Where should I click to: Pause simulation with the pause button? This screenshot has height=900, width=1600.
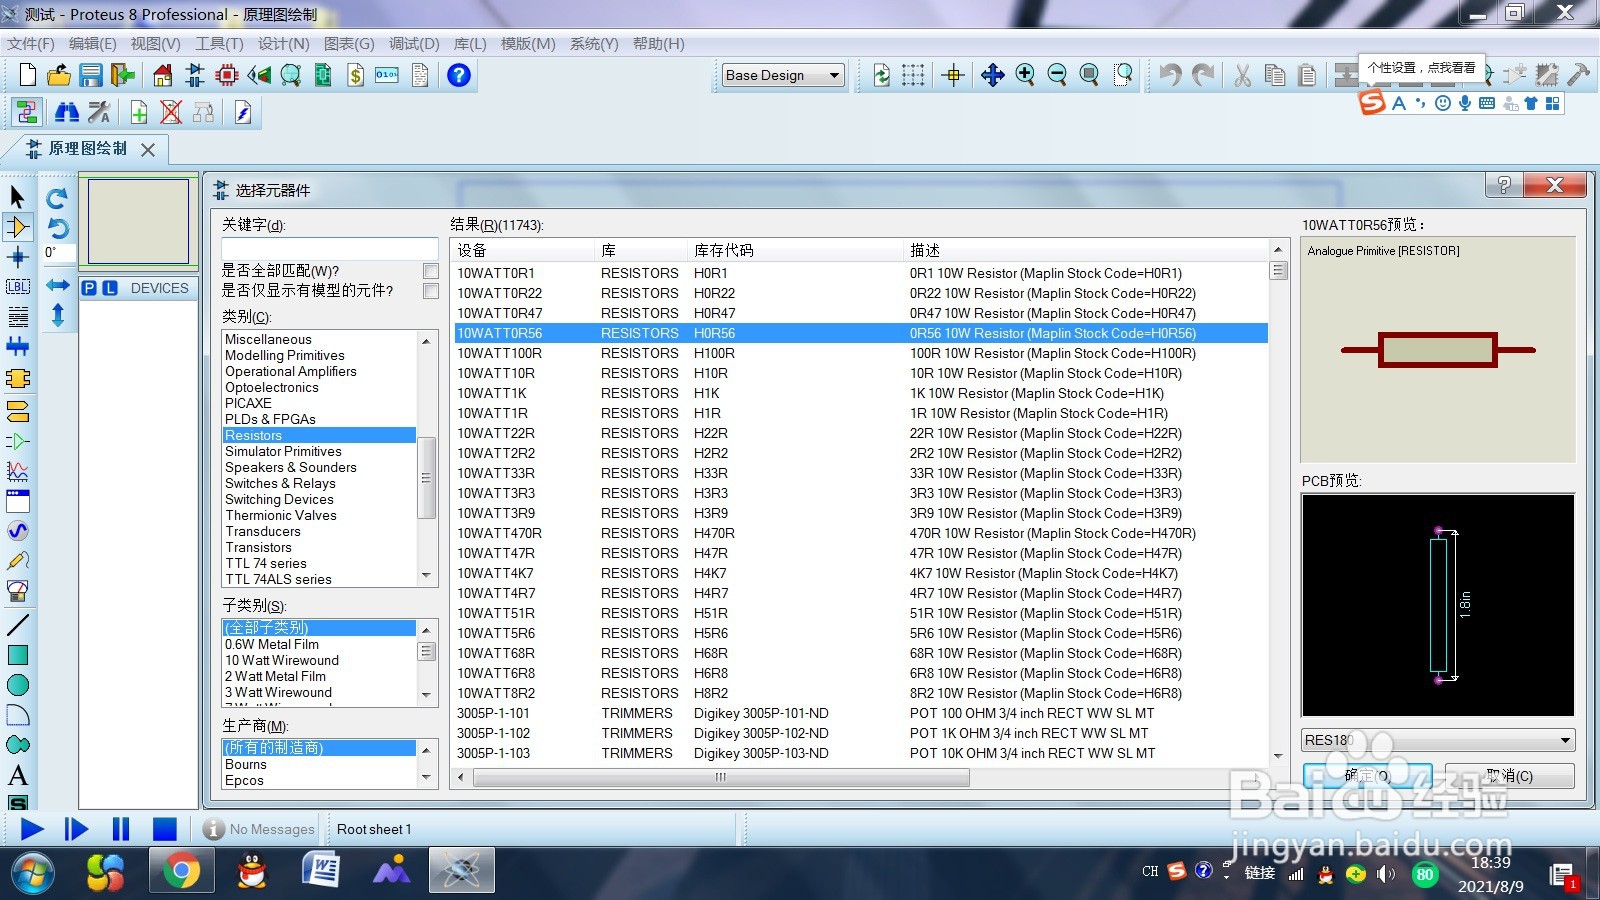[121, 829]
